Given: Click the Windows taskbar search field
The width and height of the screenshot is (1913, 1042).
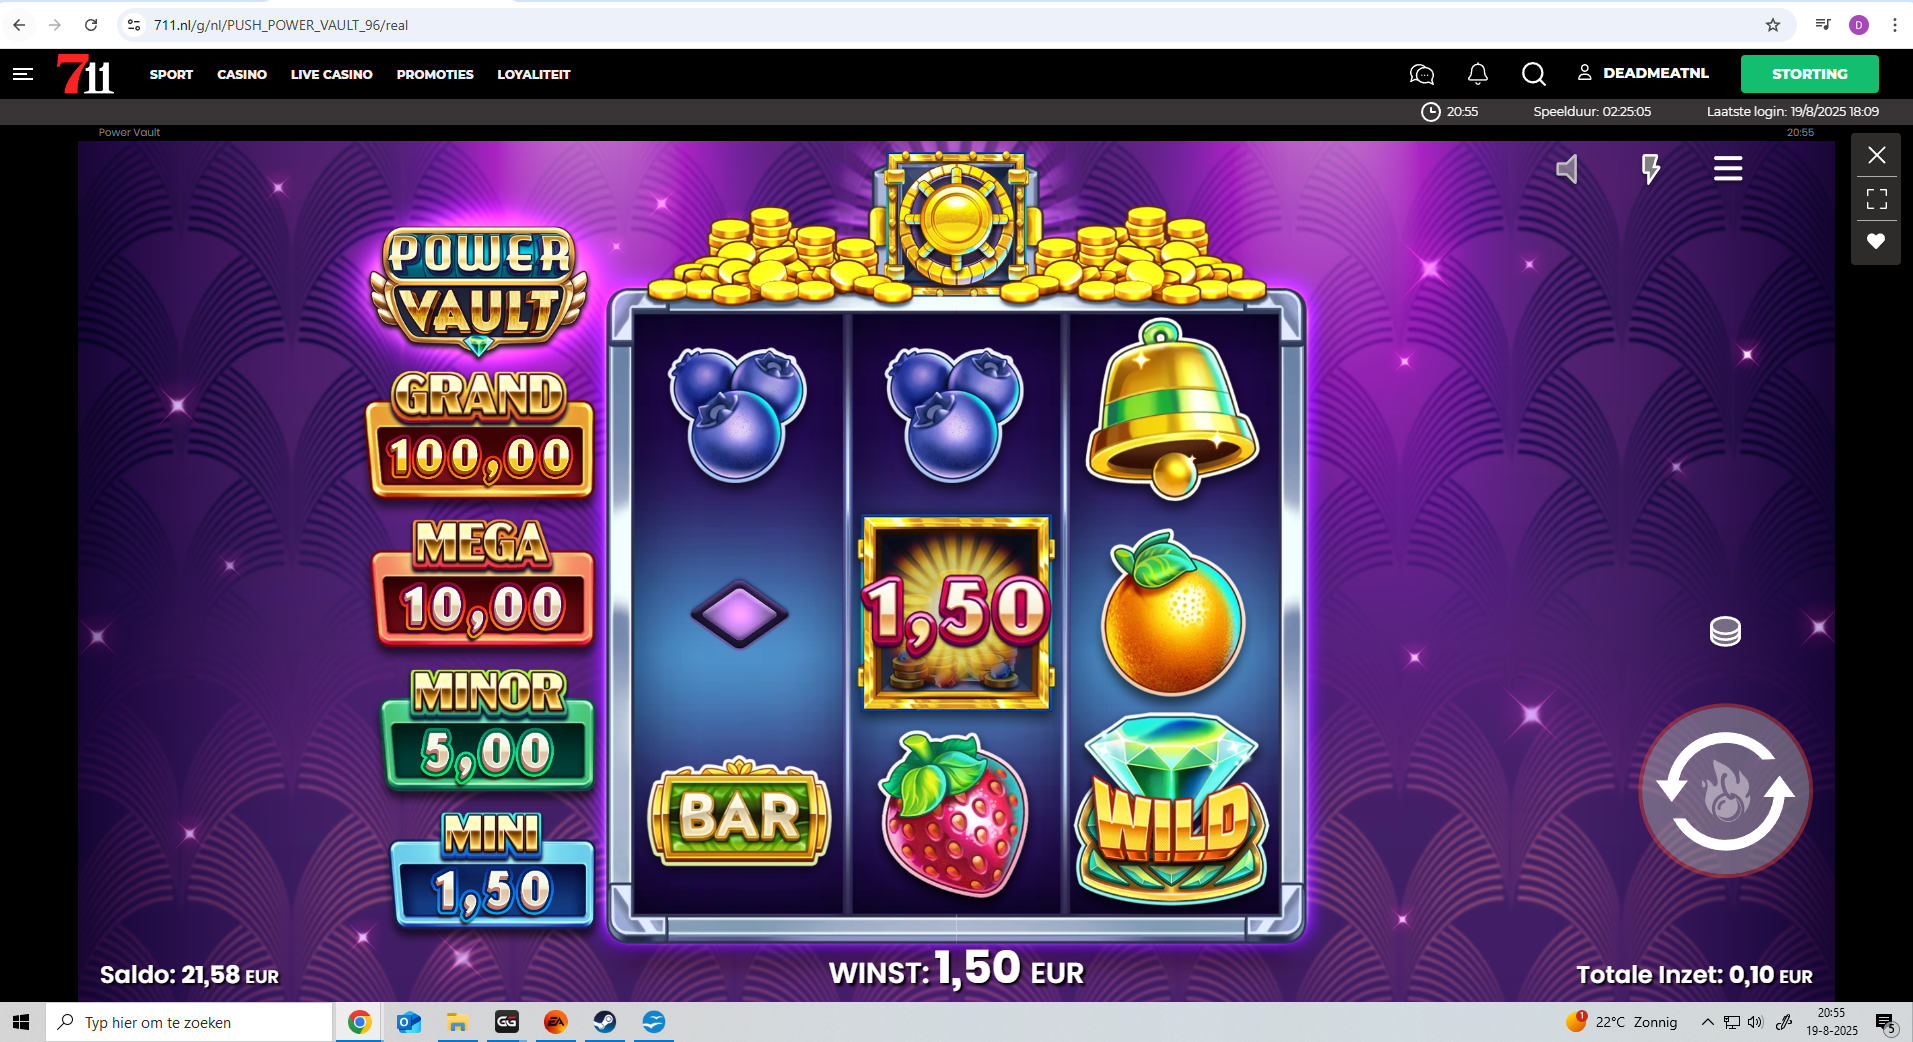Looking at the screenshot, I should click(x=190, y=1022).
